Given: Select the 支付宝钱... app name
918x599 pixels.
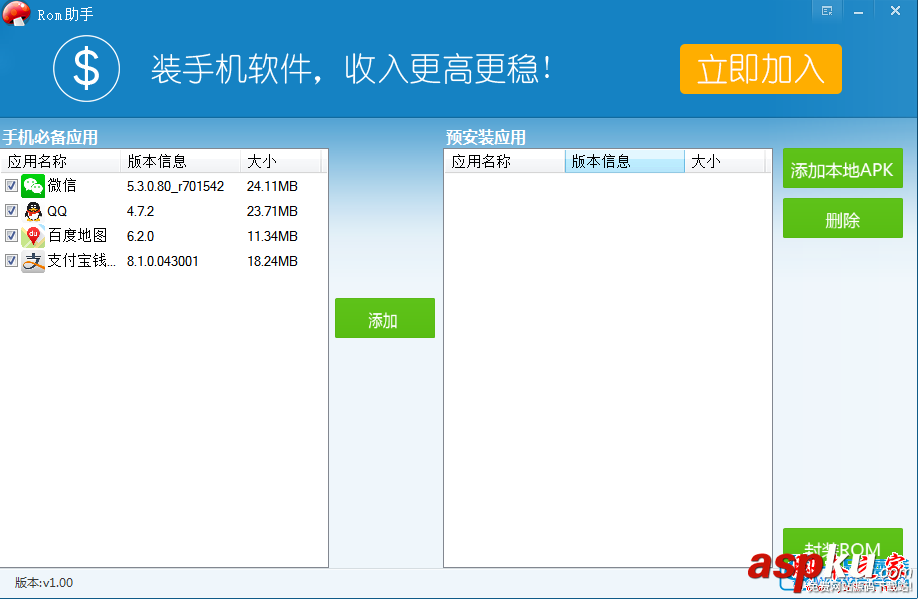Looking at the screenshot, I should tap(81, 261).
